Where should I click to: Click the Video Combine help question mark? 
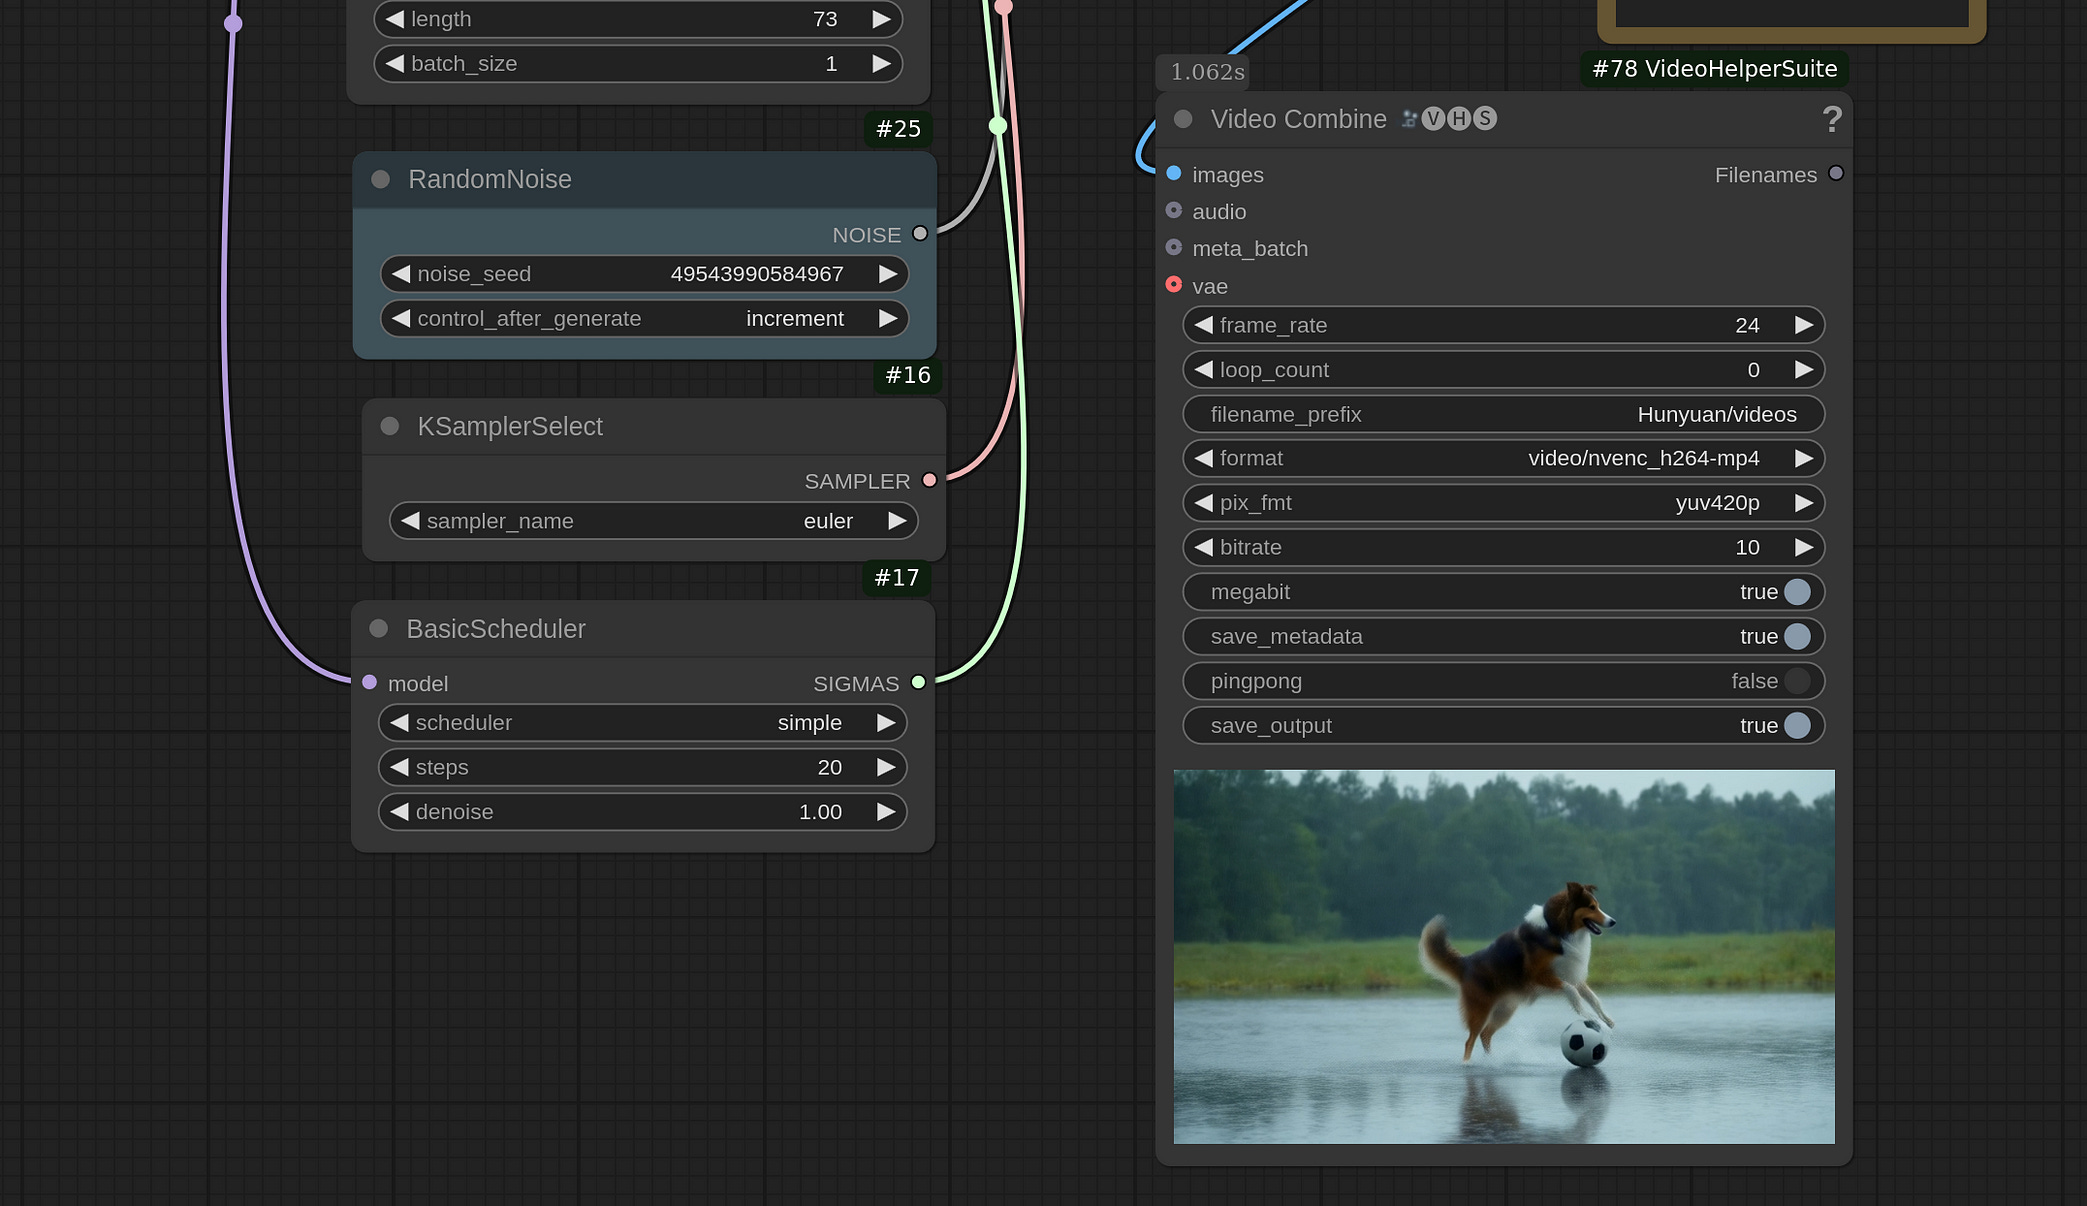click(x=1831, y=120)
